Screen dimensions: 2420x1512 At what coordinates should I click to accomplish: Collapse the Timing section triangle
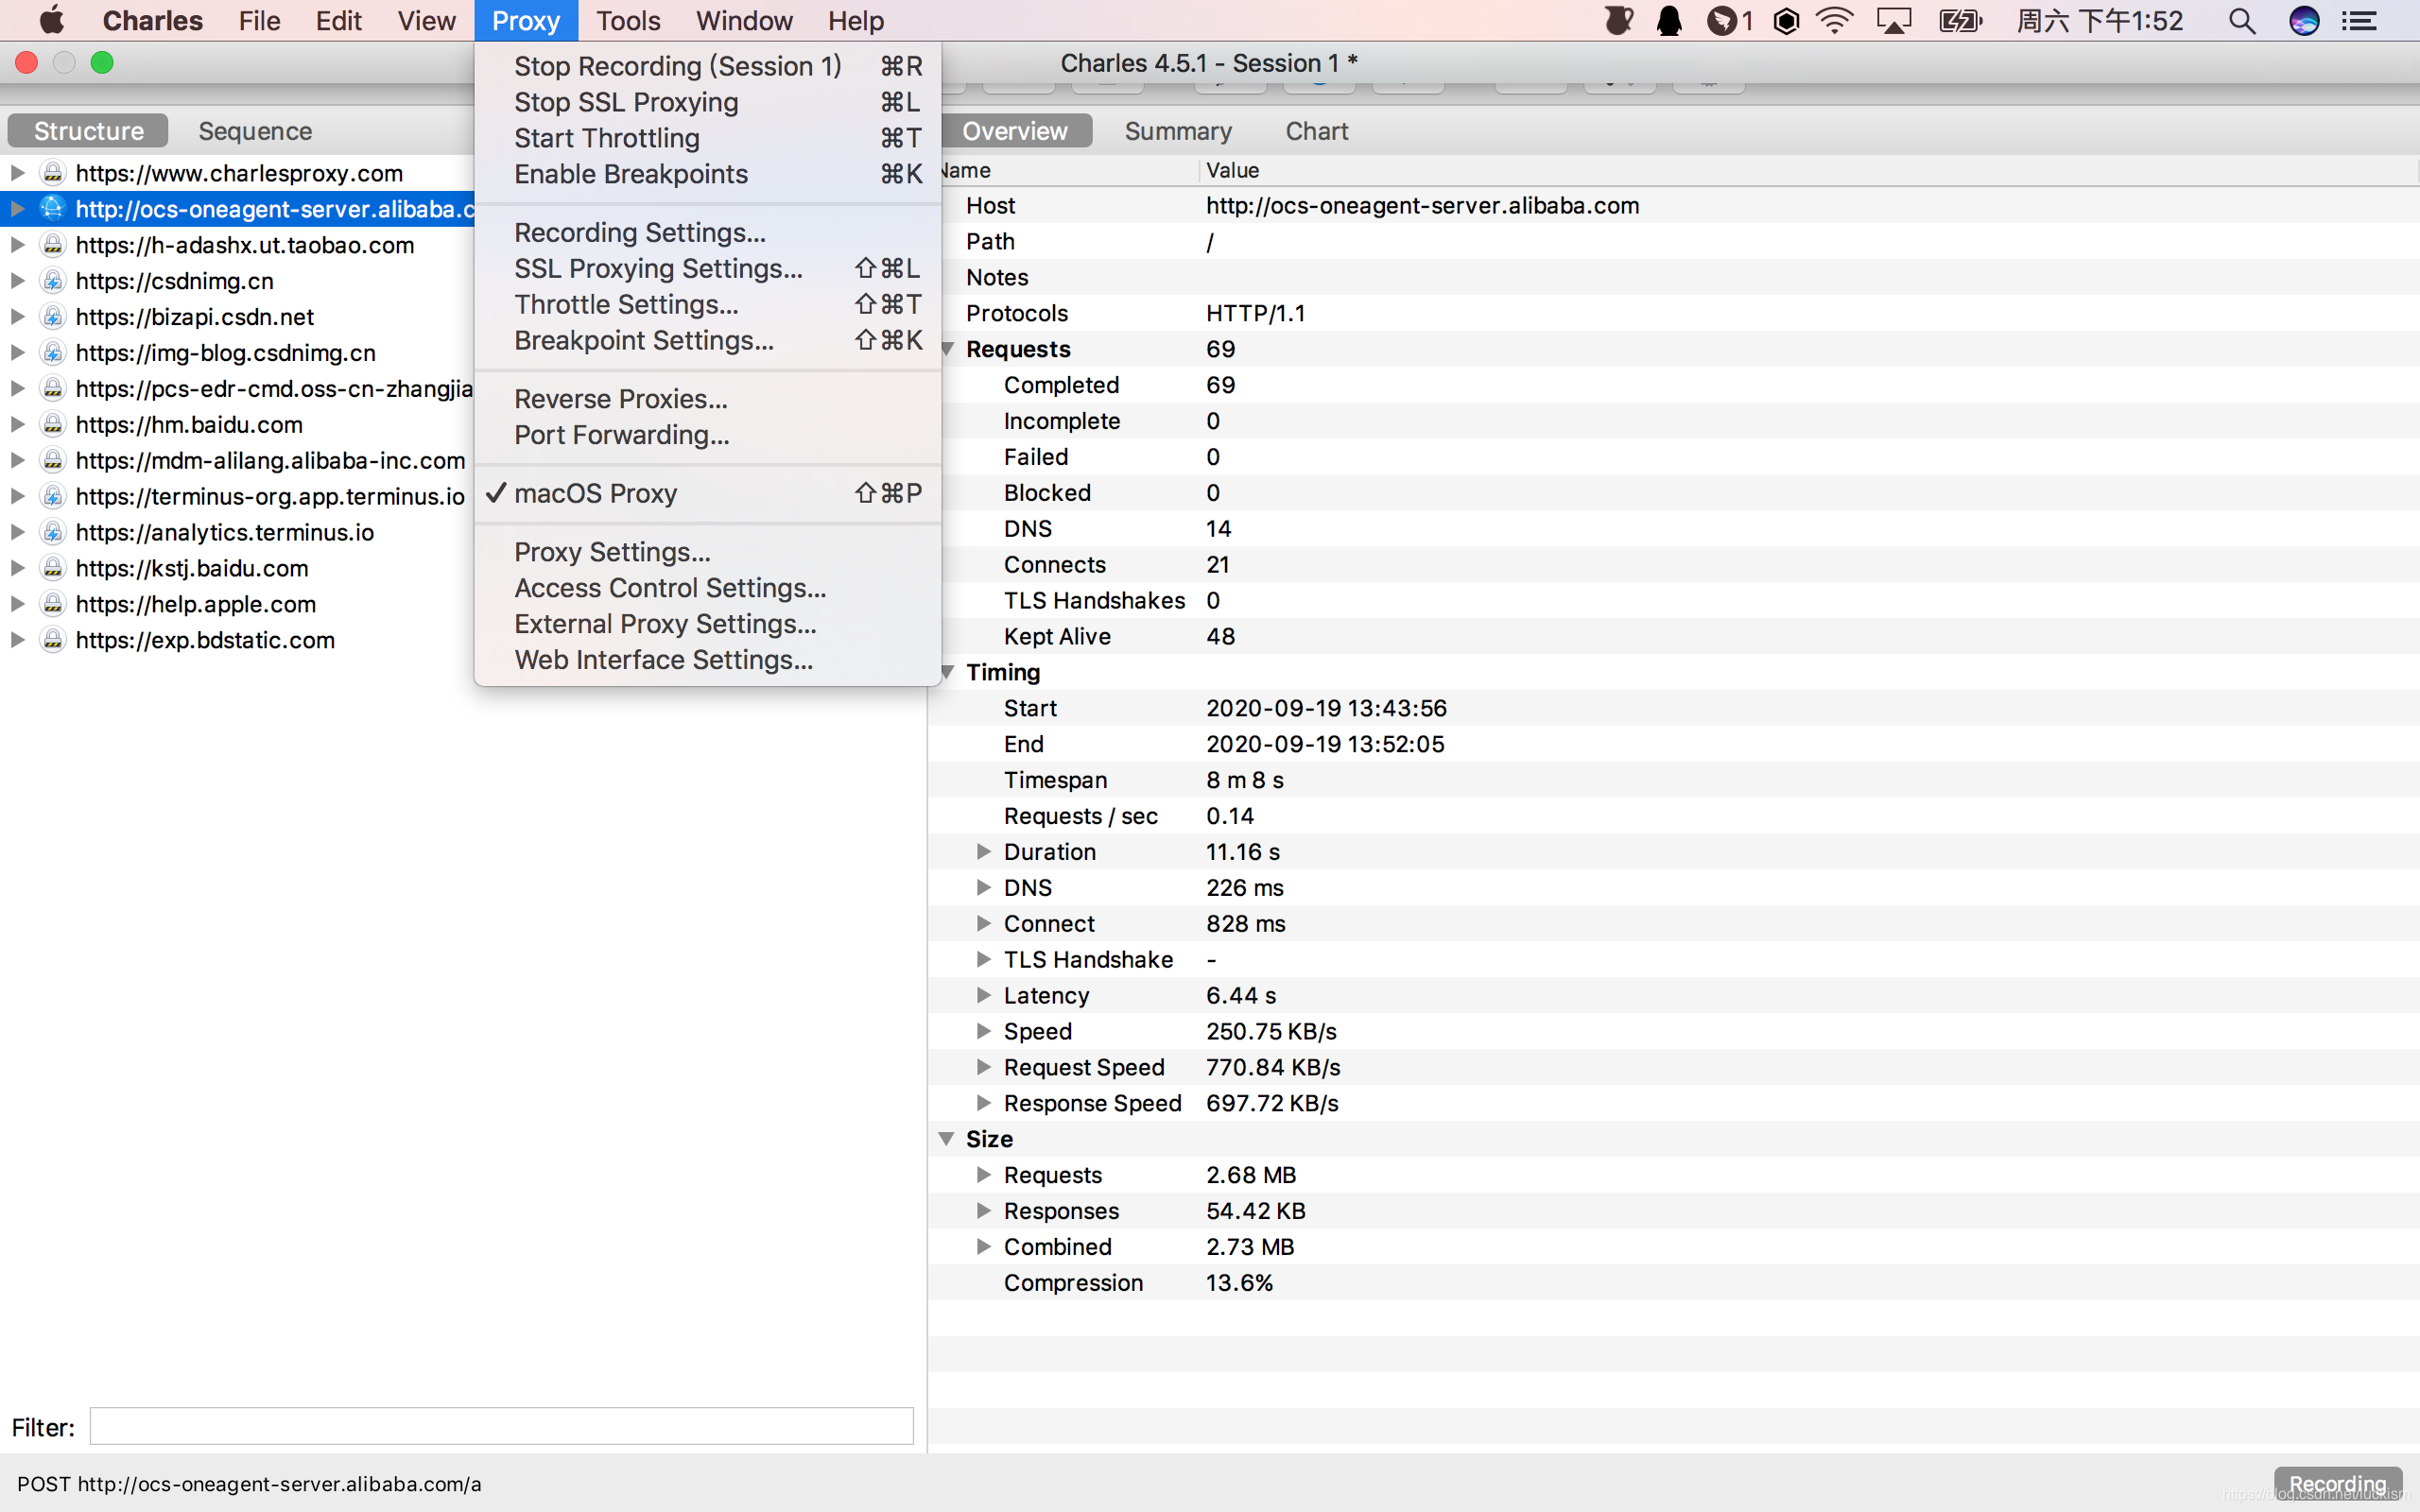[x=947, y=672]
